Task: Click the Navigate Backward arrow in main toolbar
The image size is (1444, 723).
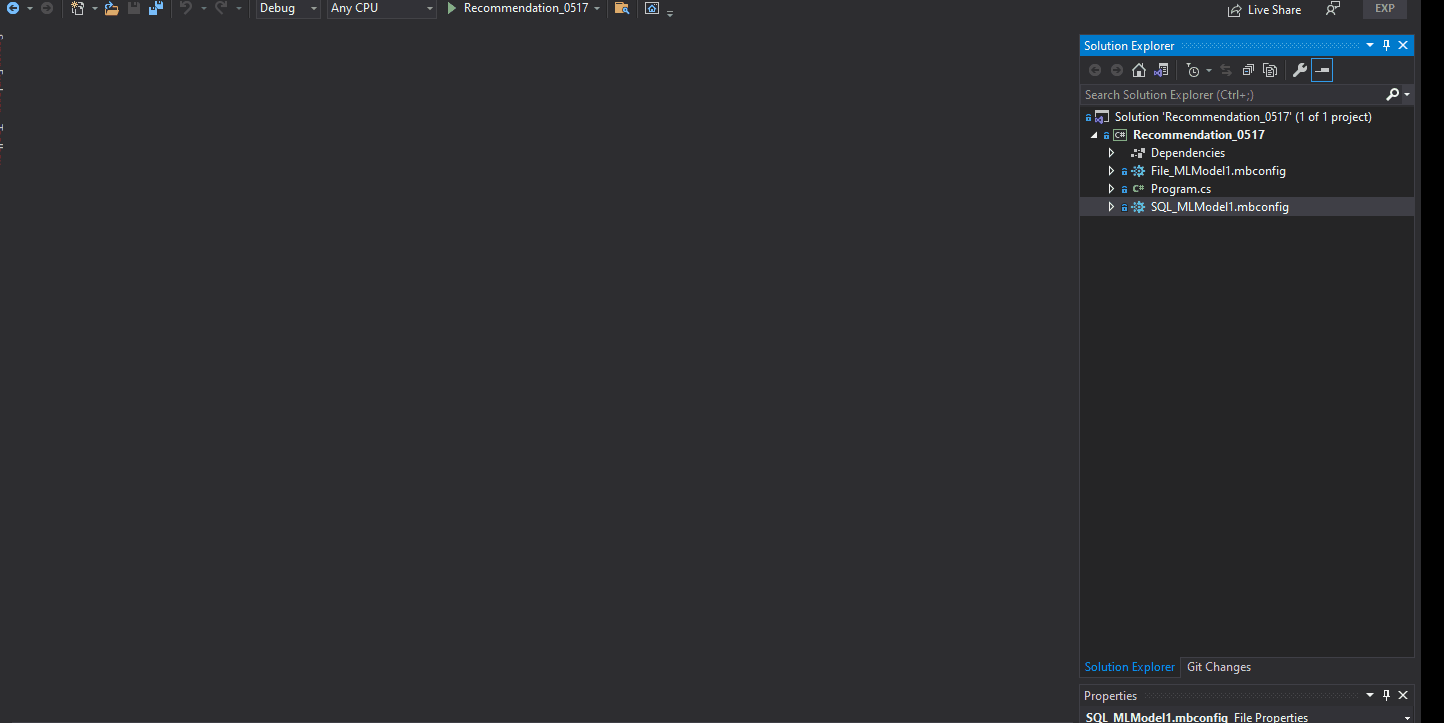Action: [13, 8]
